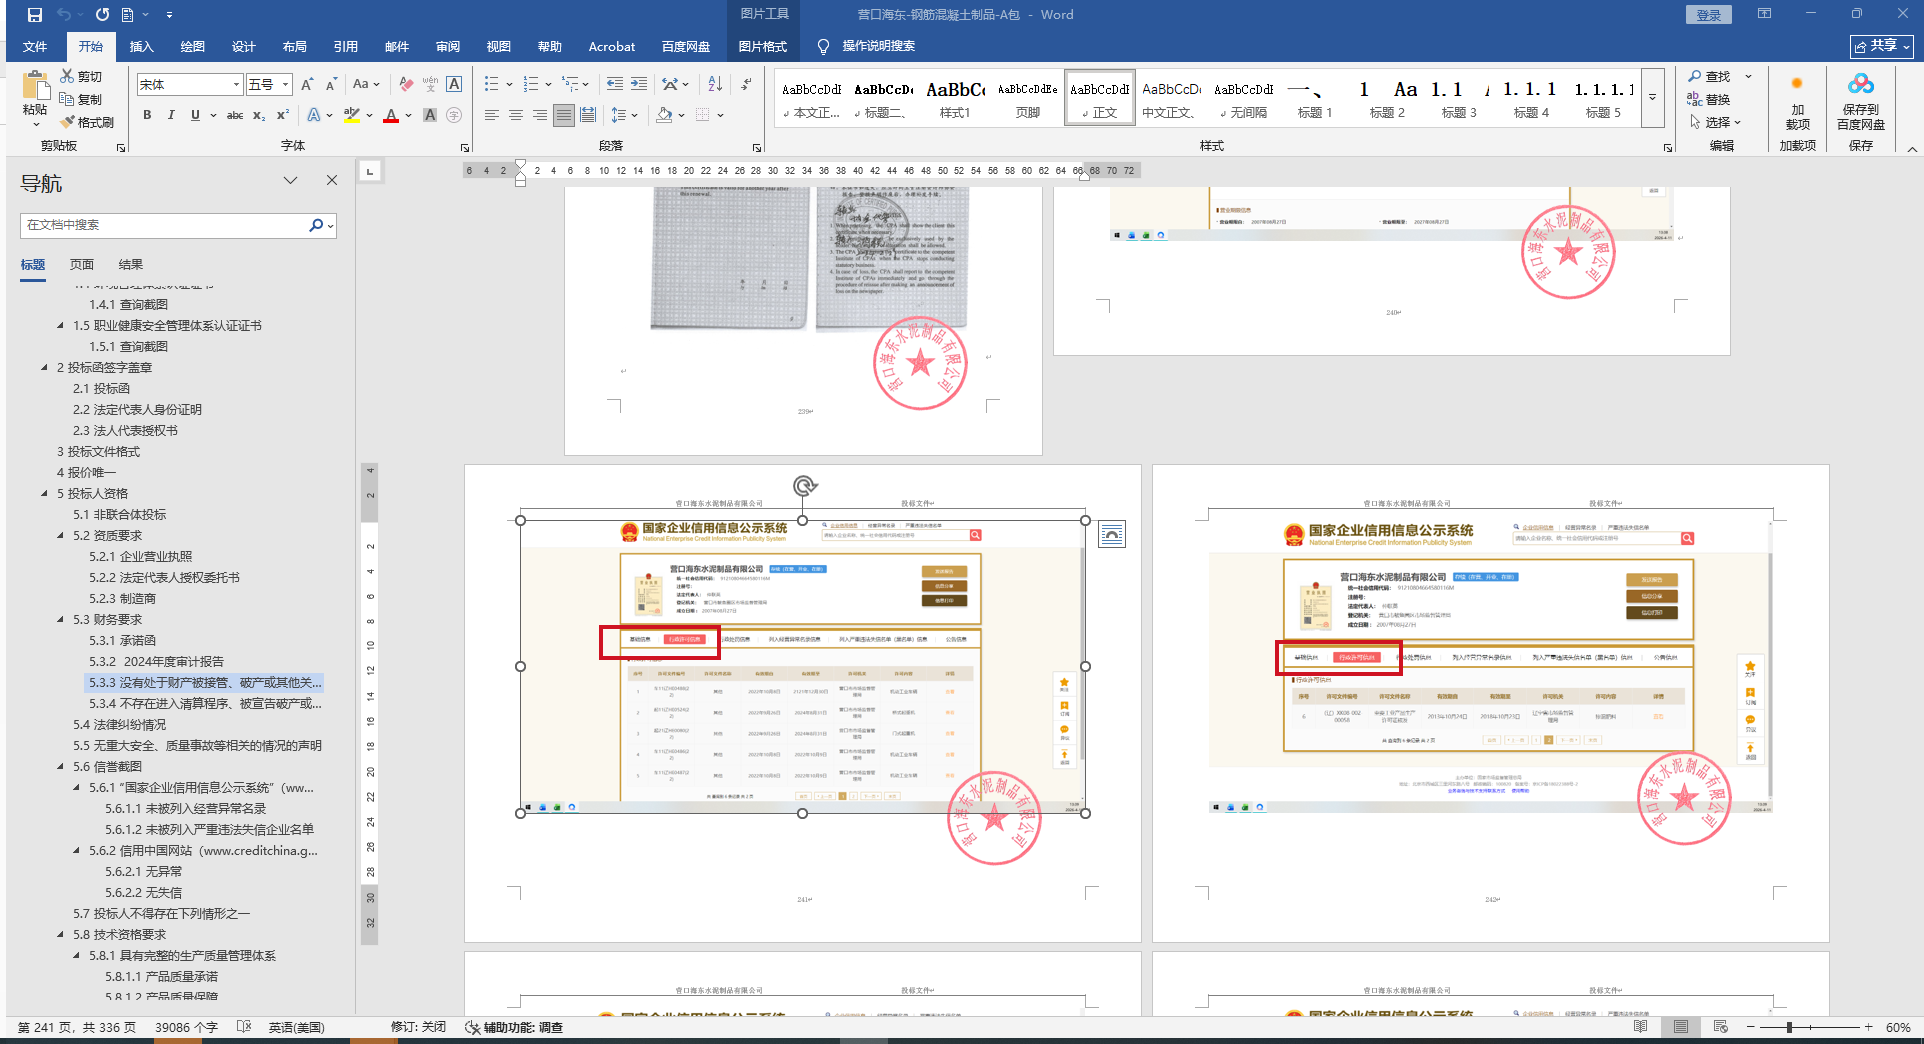The width and height of the screenshot is (1924, 1044).
Task: Switch to Print Layout view in status bar
Action: tap(1681, 1027)
